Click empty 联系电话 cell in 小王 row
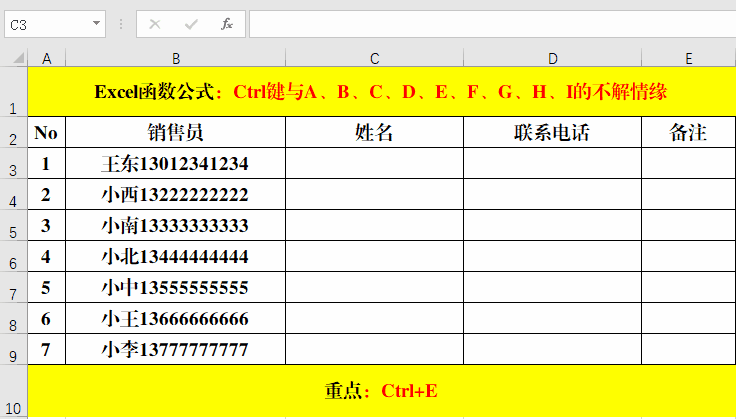Image resolution: width=736 pixels, height=419 pixels. click(x=552, y=318)
